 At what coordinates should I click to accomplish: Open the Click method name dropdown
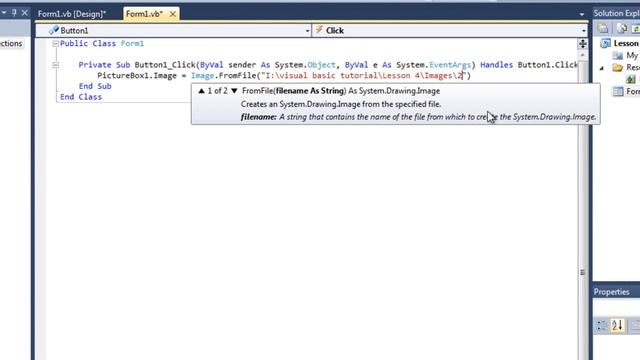pyautogui.click(x=584, y=31)
